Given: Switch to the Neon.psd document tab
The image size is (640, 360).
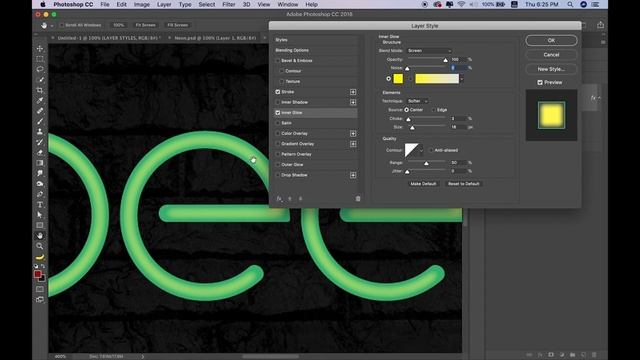Looking at the screenshot, I should pyautogui.click(x=215, y=38).
